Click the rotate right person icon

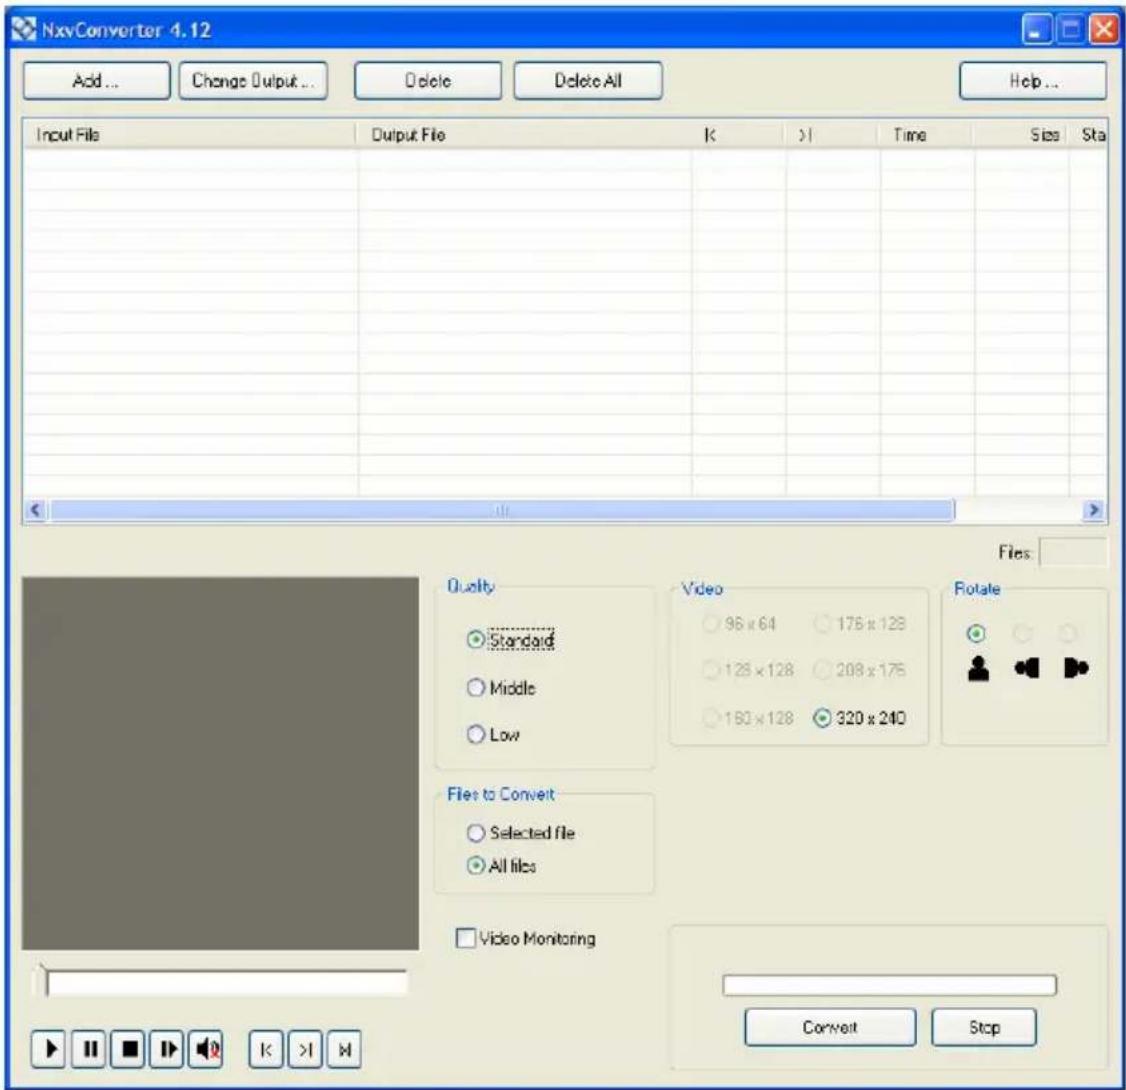pyautogui.click(x=1075, y=669)
